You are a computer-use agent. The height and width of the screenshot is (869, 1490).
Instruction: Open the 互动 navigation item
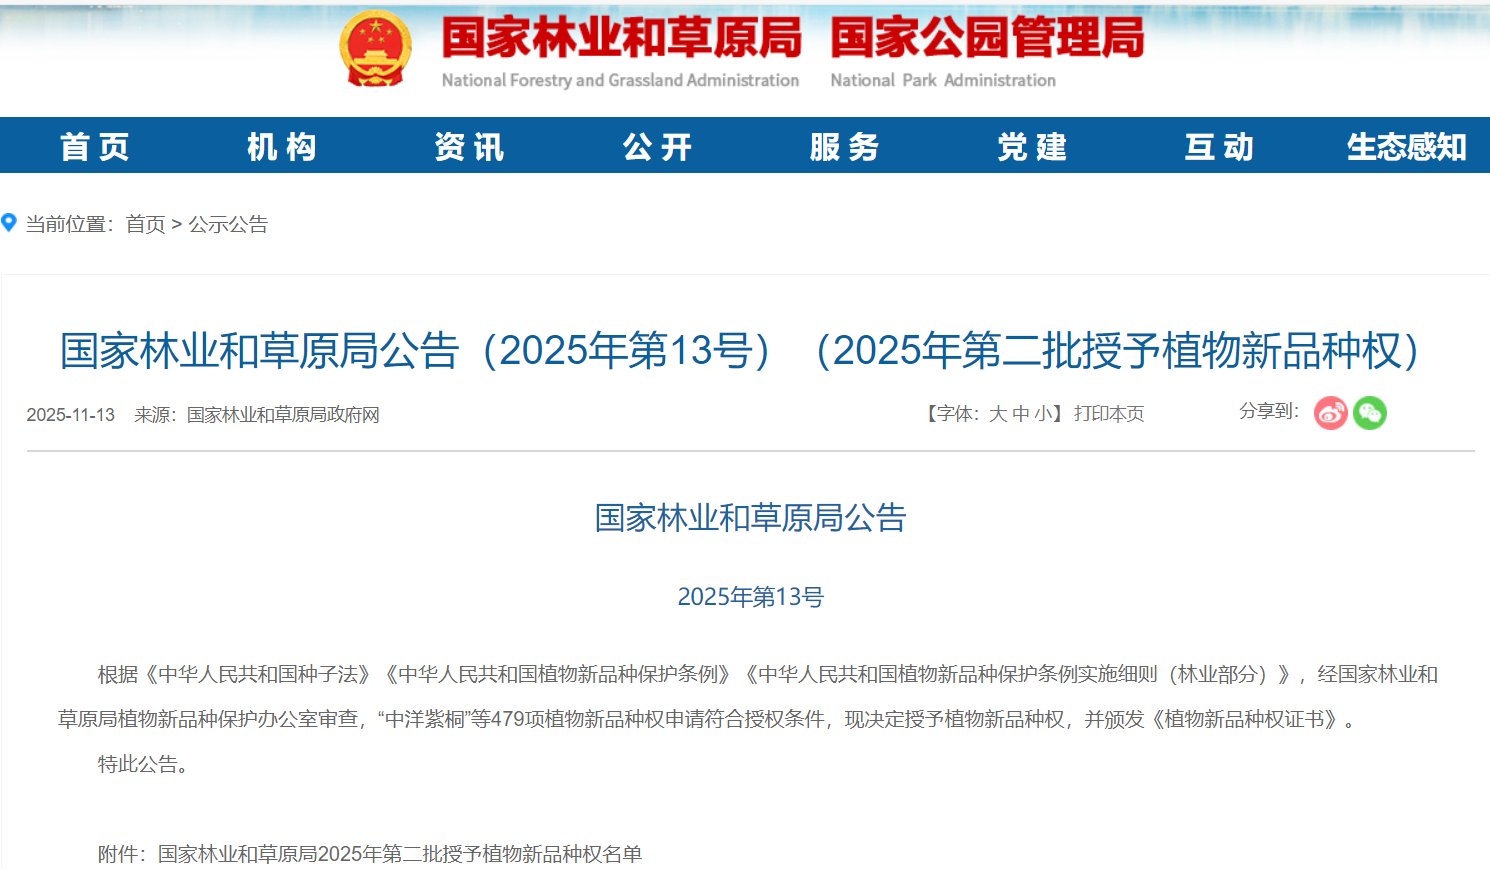tap(1219, 147)
